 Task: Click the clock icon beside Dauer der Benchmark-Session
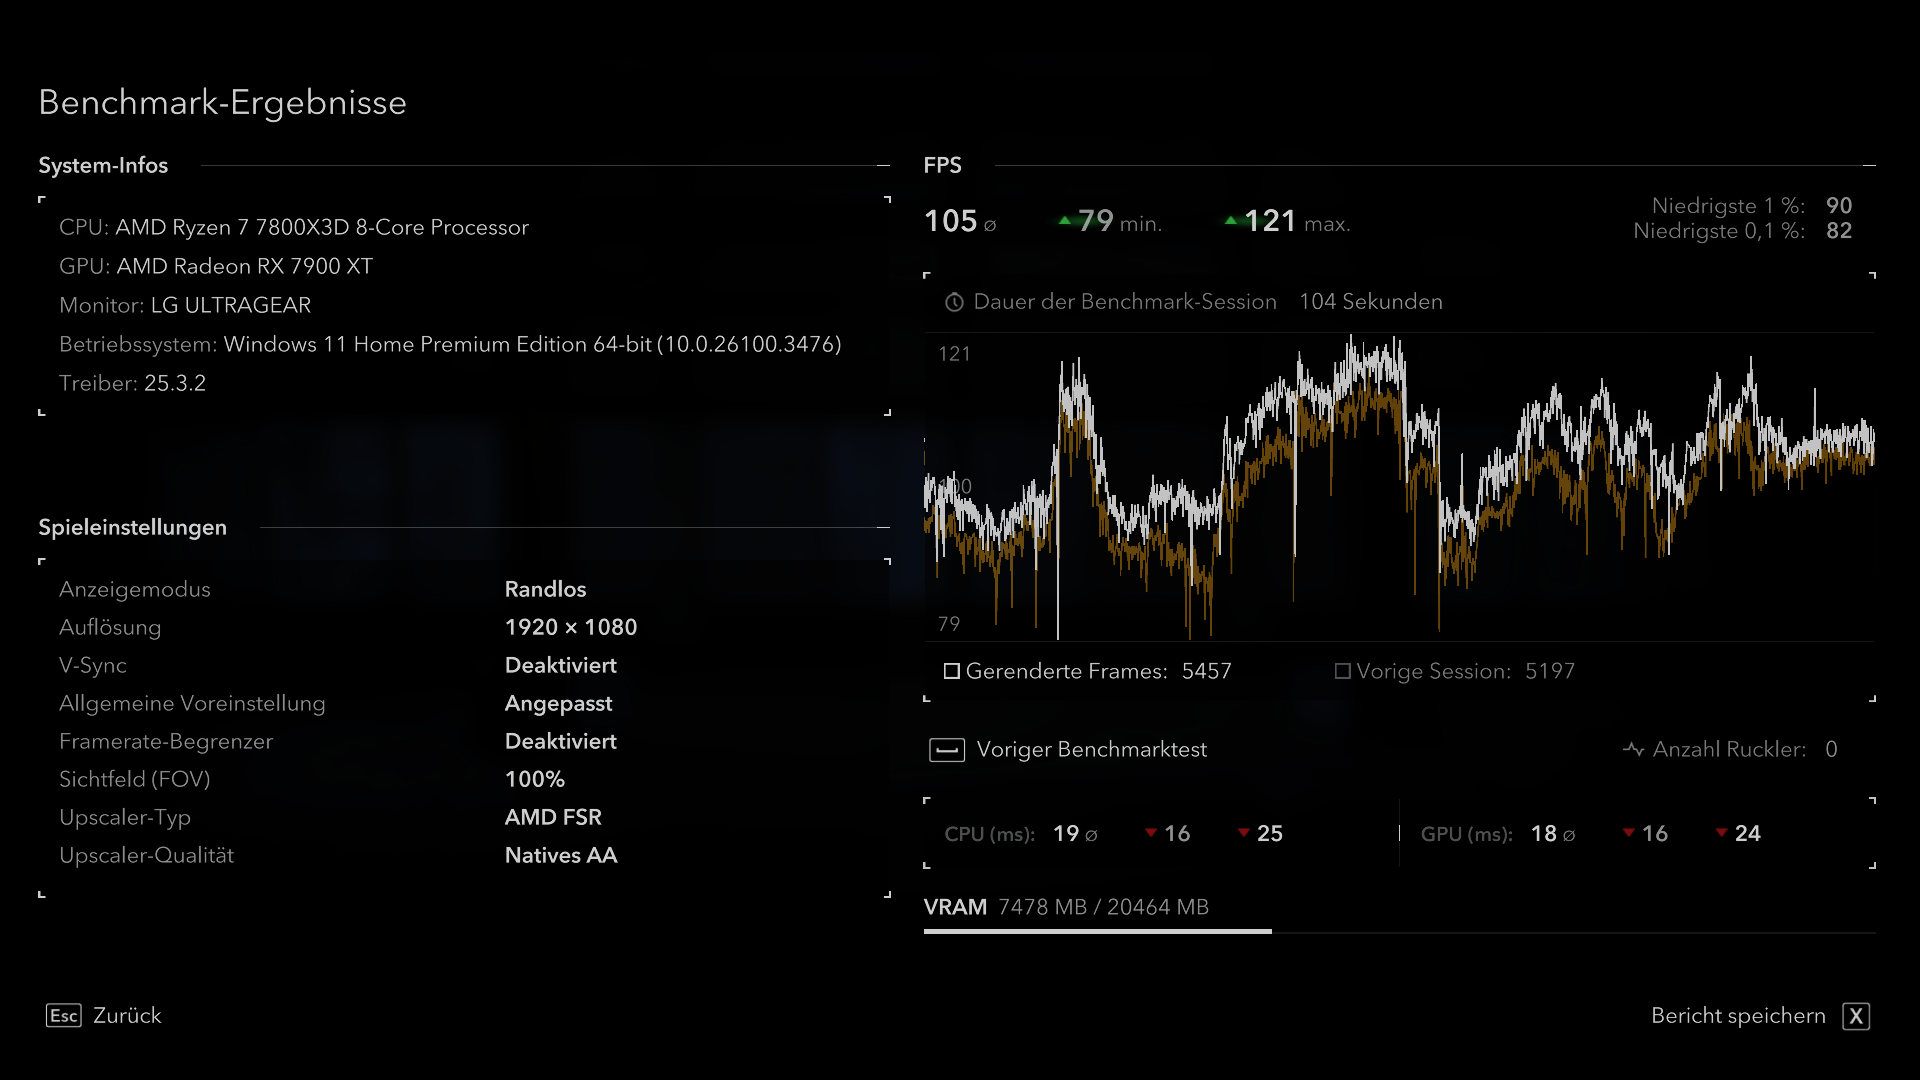tap(954, 302)
